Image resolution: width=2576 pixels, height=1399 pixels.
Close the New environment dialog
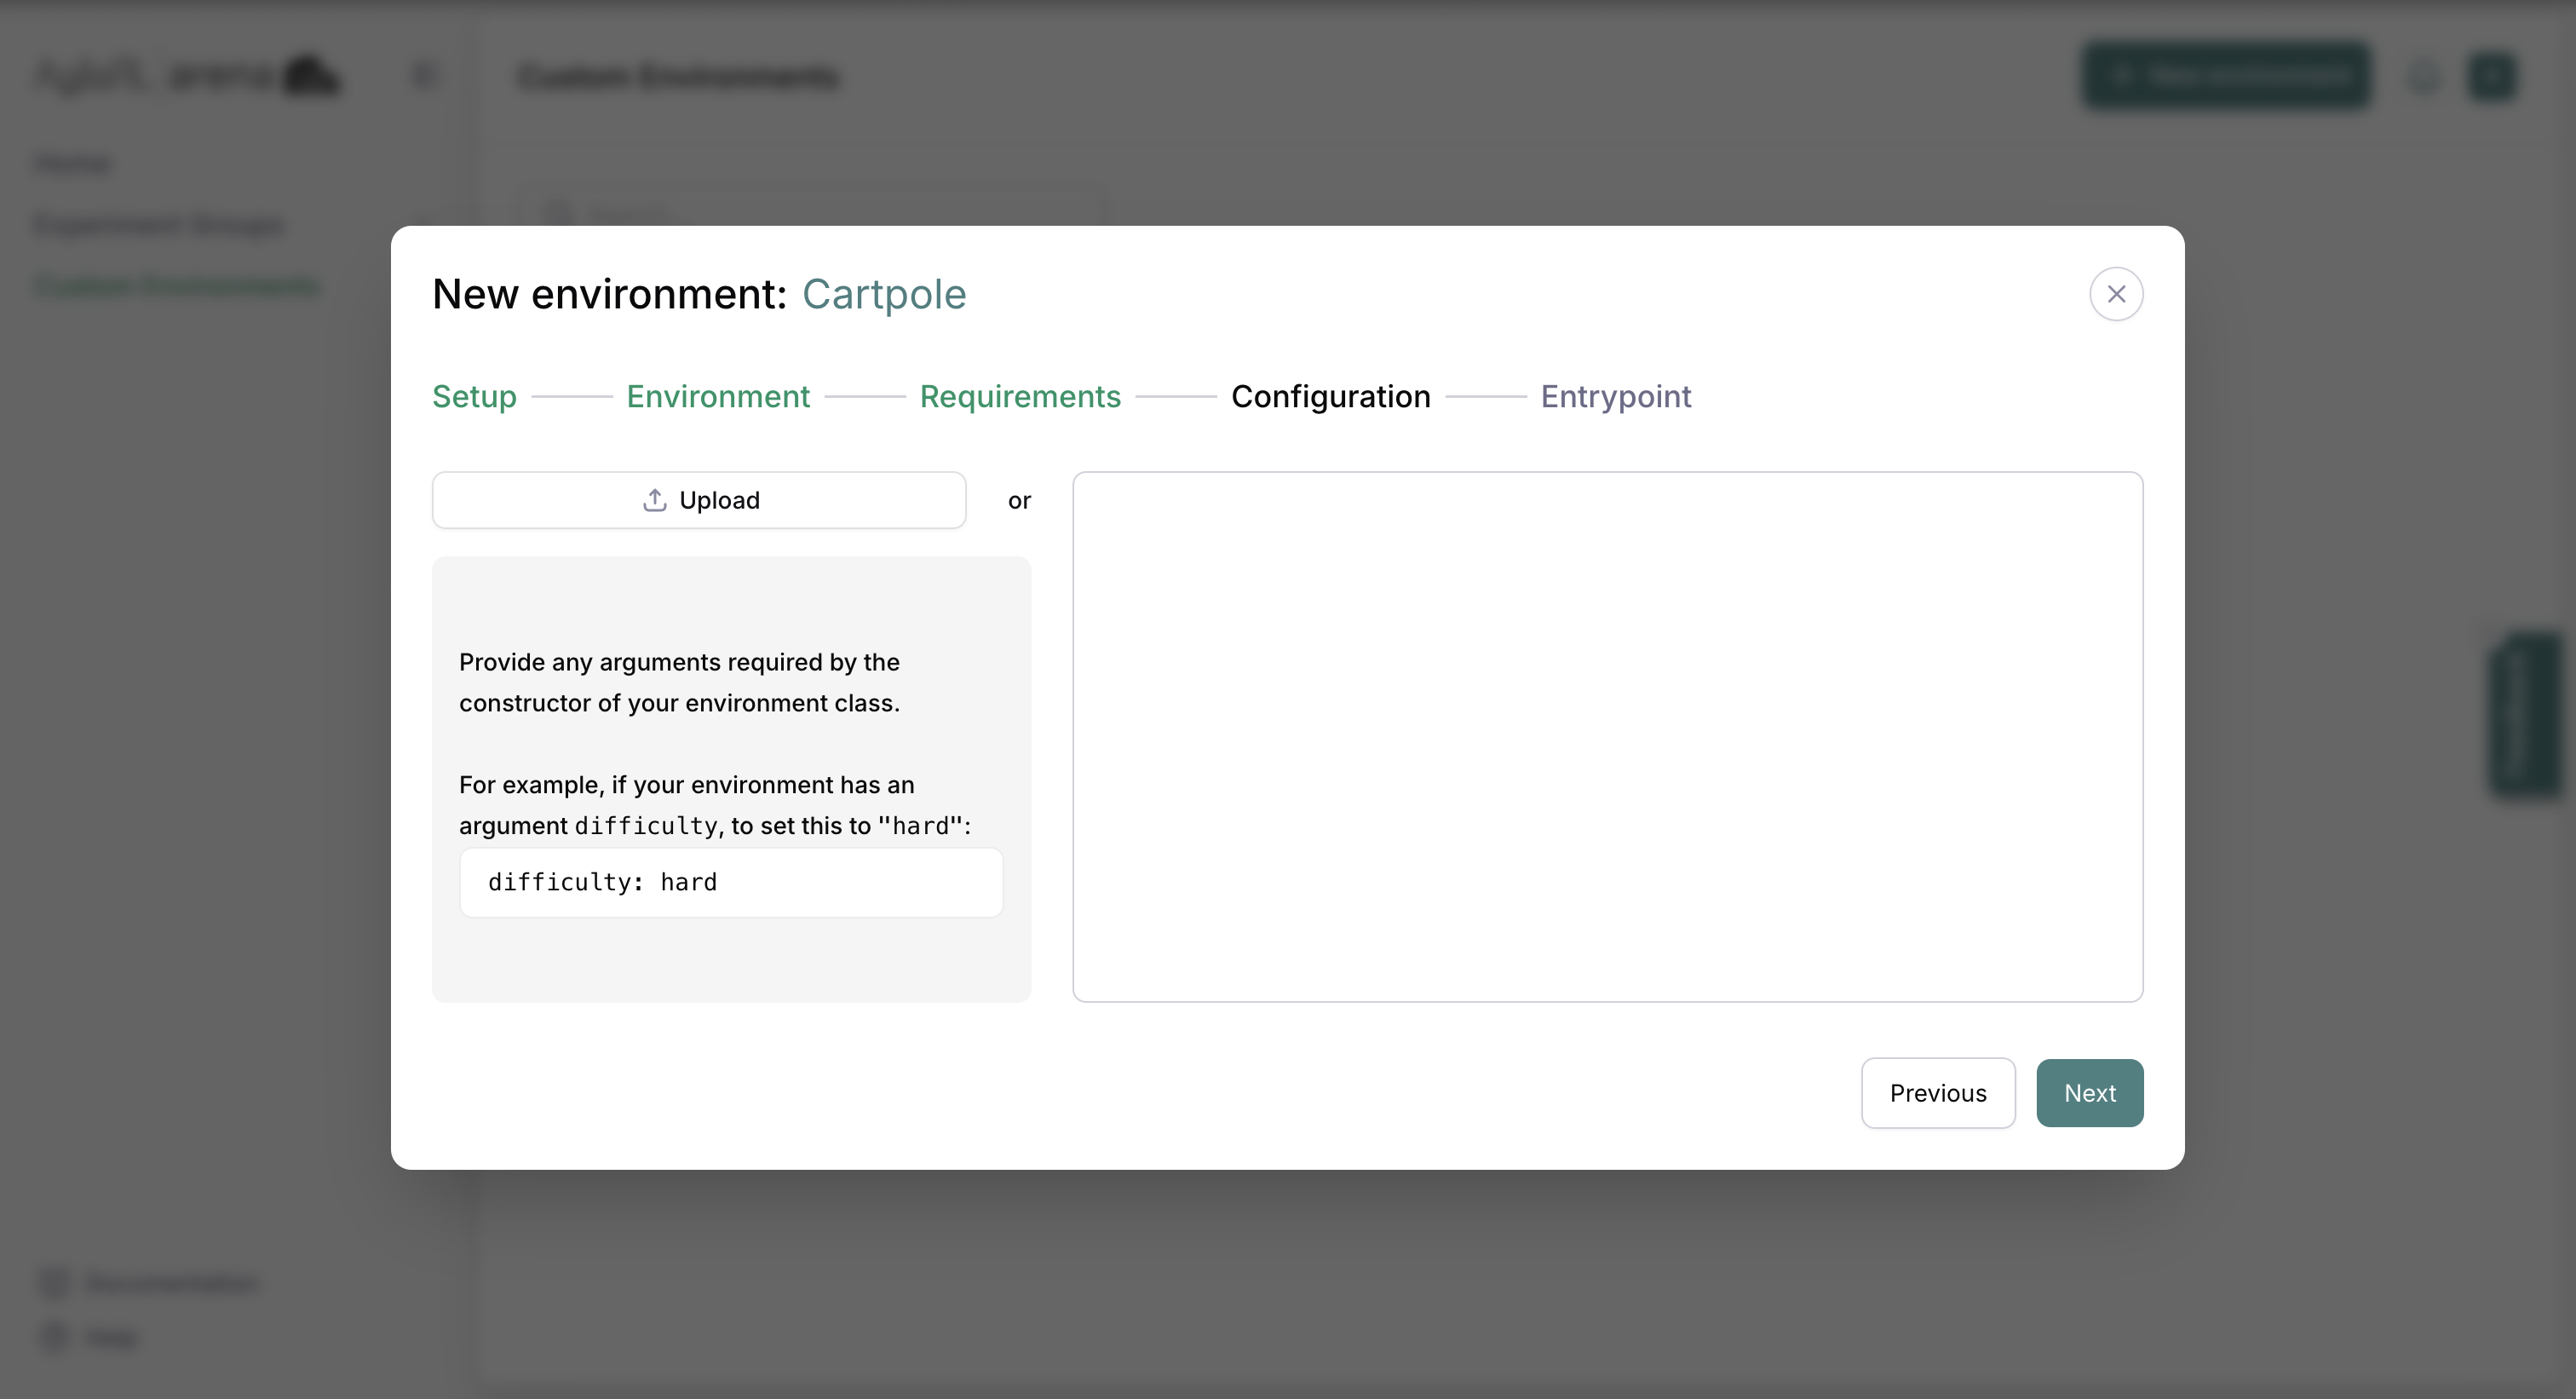tap(2116, 293)
